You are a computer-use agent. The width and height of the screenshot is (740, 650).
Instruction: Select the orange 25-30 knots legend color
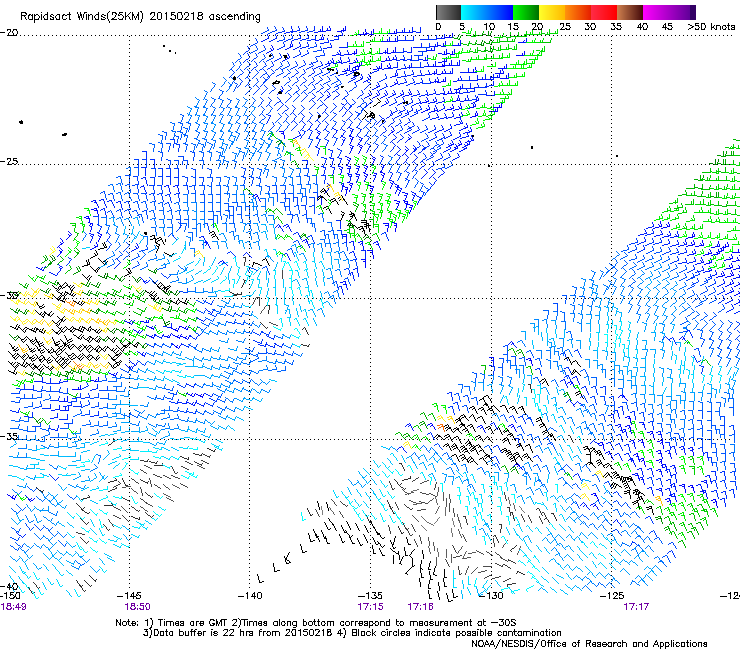578,12
